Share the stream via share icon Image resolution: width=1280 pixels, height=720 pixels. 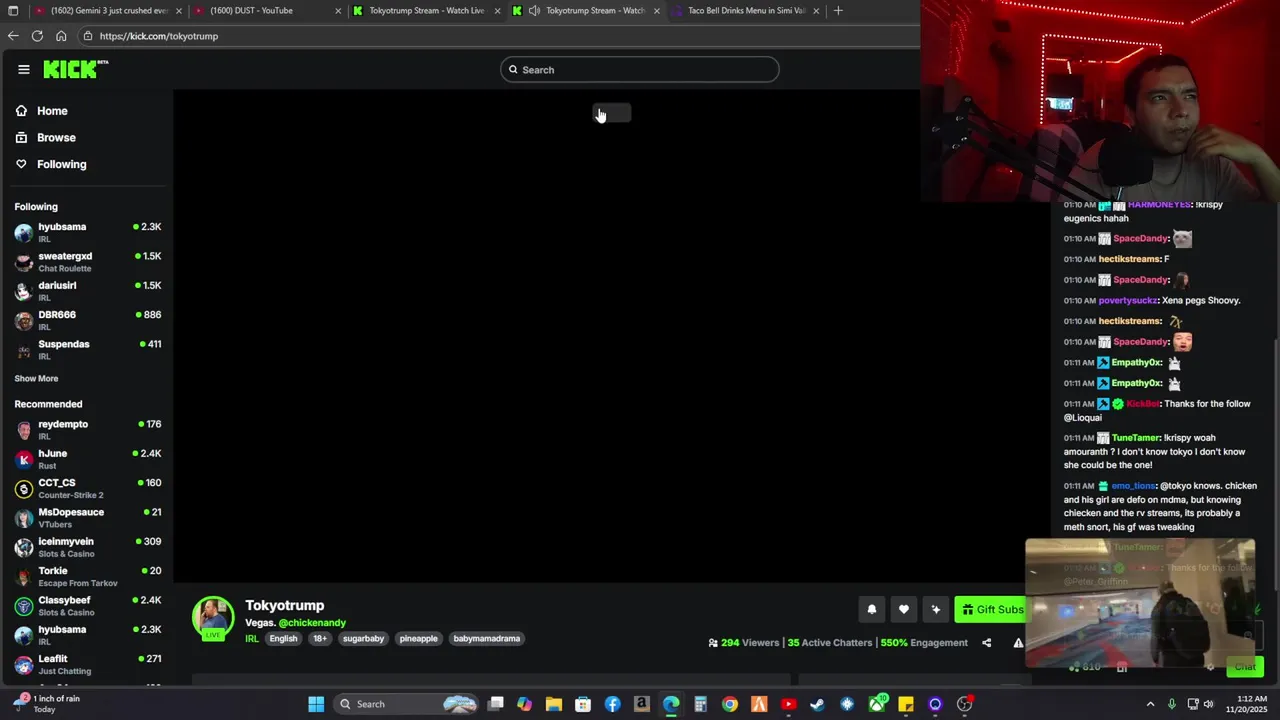[x=986, y=643]
